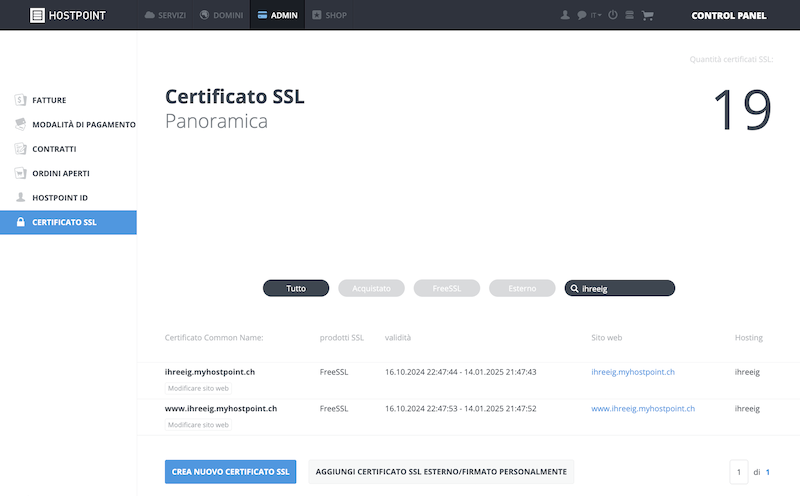Click Aggiungi certificato SSL esterno button

(x=441, y=472)
